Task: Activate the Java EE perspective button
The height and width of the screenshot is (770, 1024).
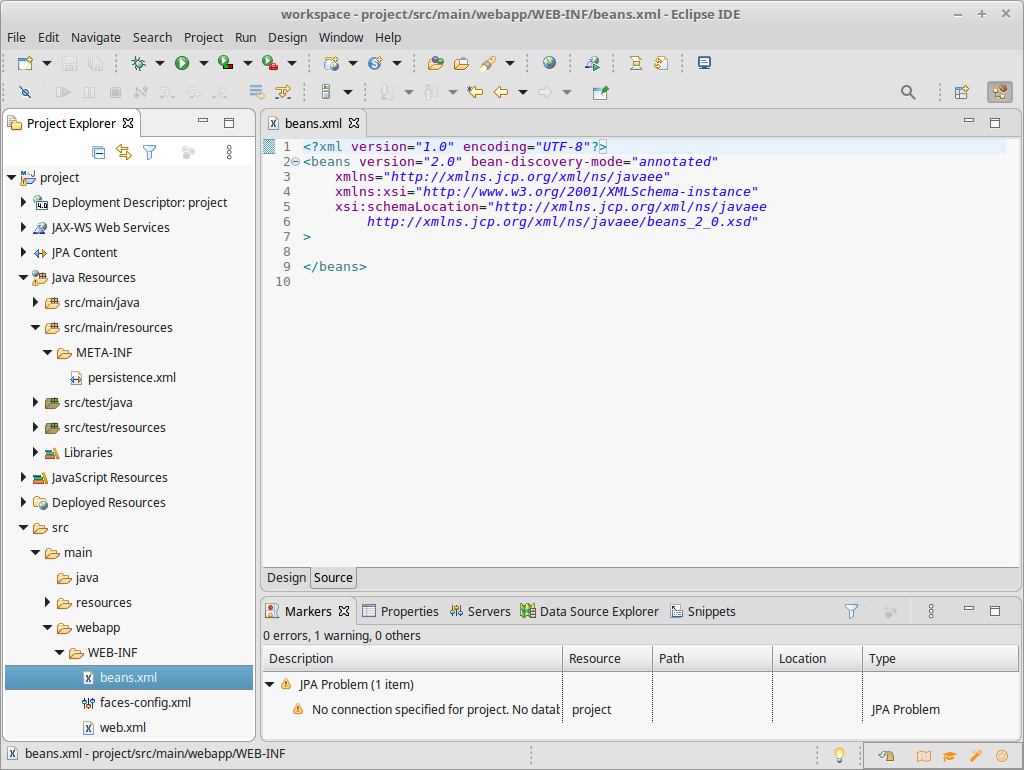Action: point(1000,91)
